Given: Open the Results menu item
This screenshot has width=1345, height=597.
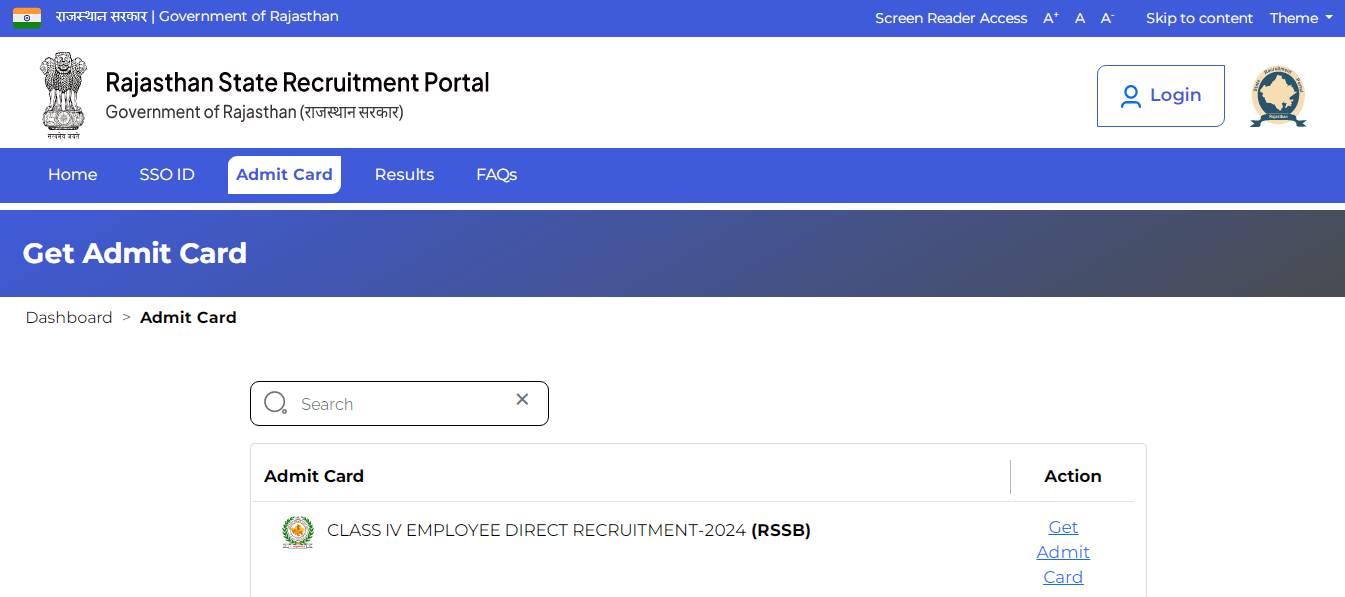Looking at the screenshot, I should click(404, 174).
